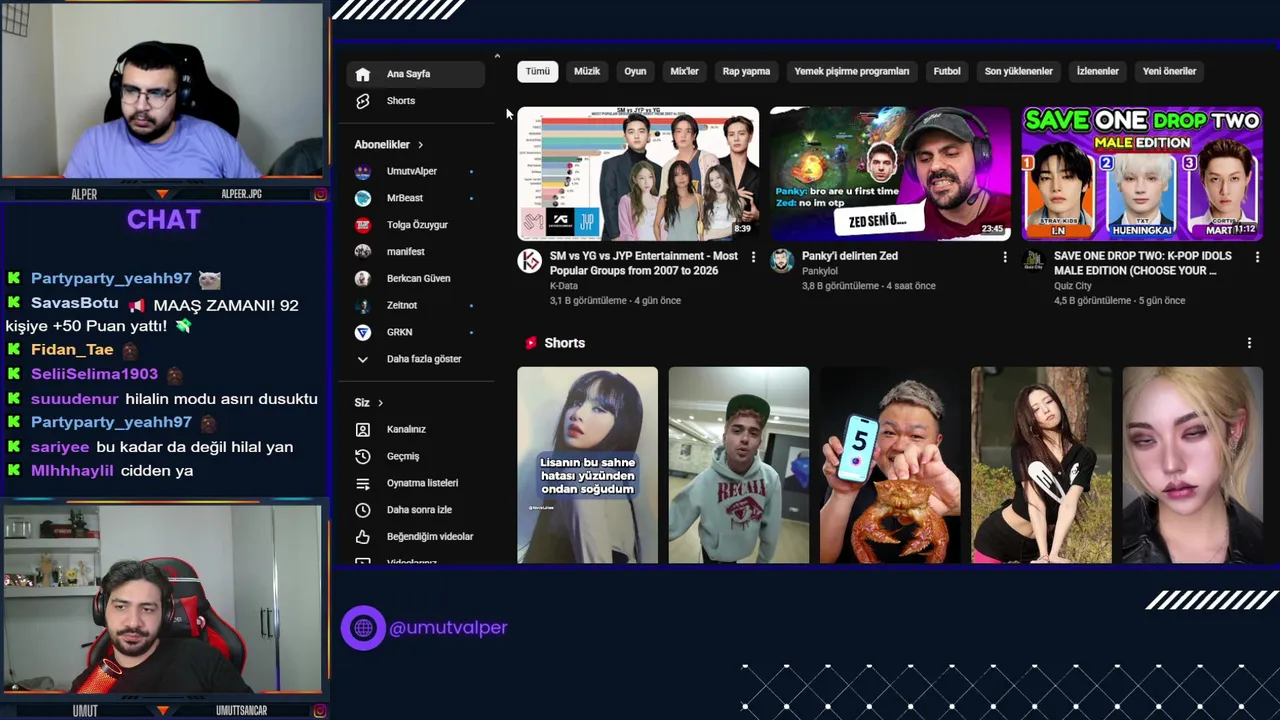Screen dimensions: 1280x720
Task: Click Daha sonra izle clock icon
Action: [x=363, y=510]
